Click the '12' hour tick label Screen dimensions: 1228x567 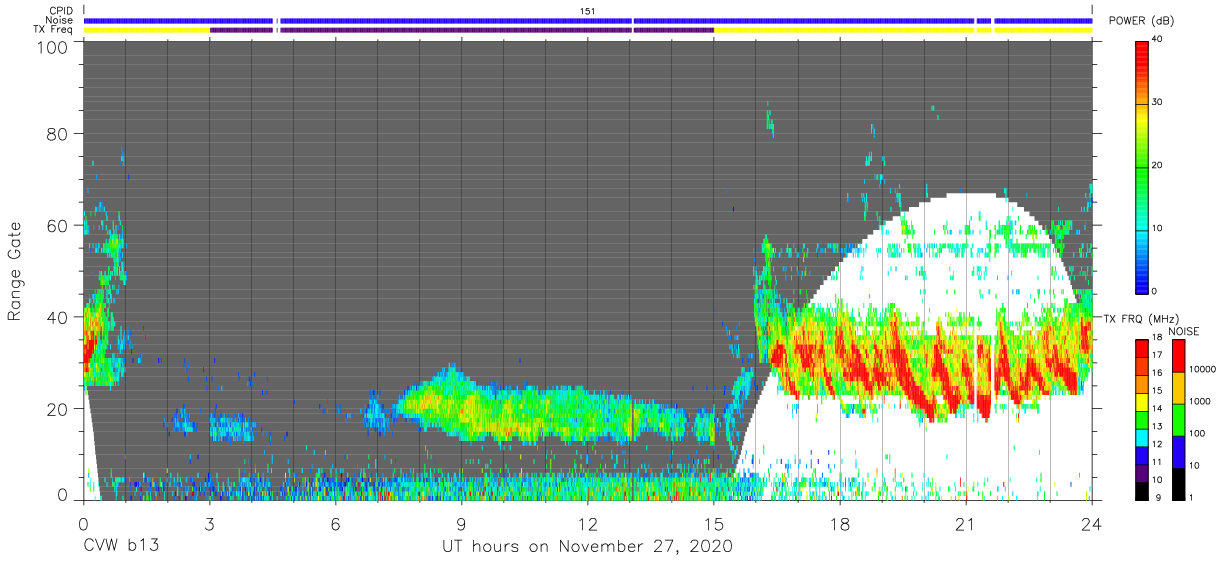[x=588, y=523]
